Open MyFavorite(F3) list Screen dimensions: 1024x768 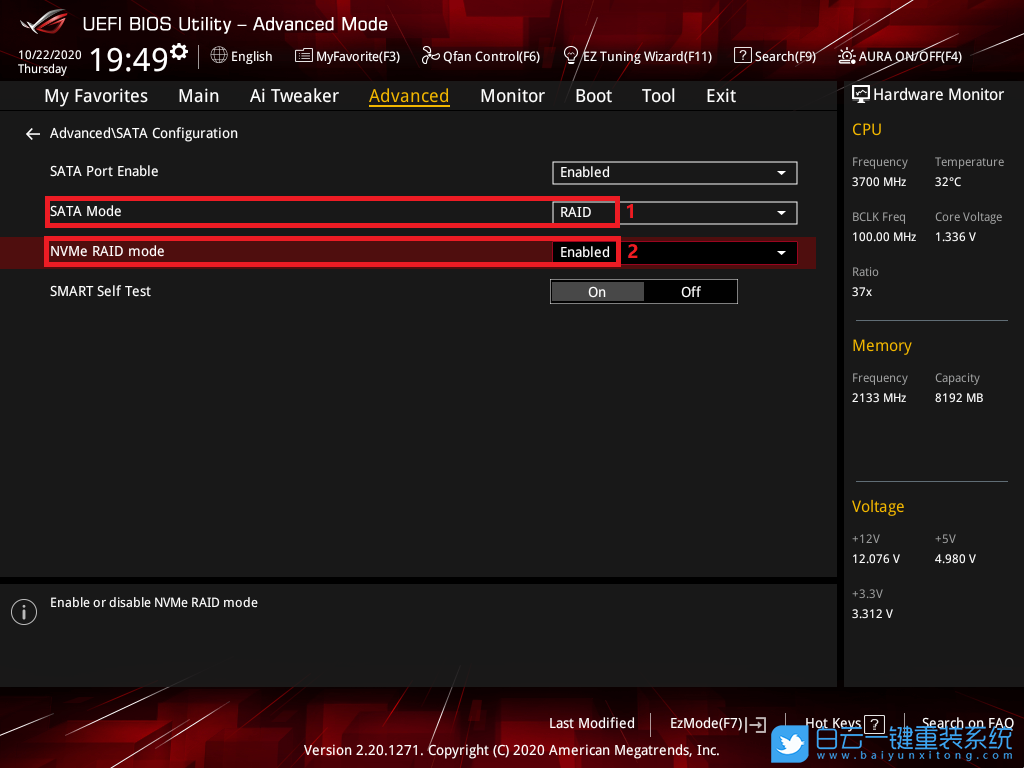tap(347, 56)
